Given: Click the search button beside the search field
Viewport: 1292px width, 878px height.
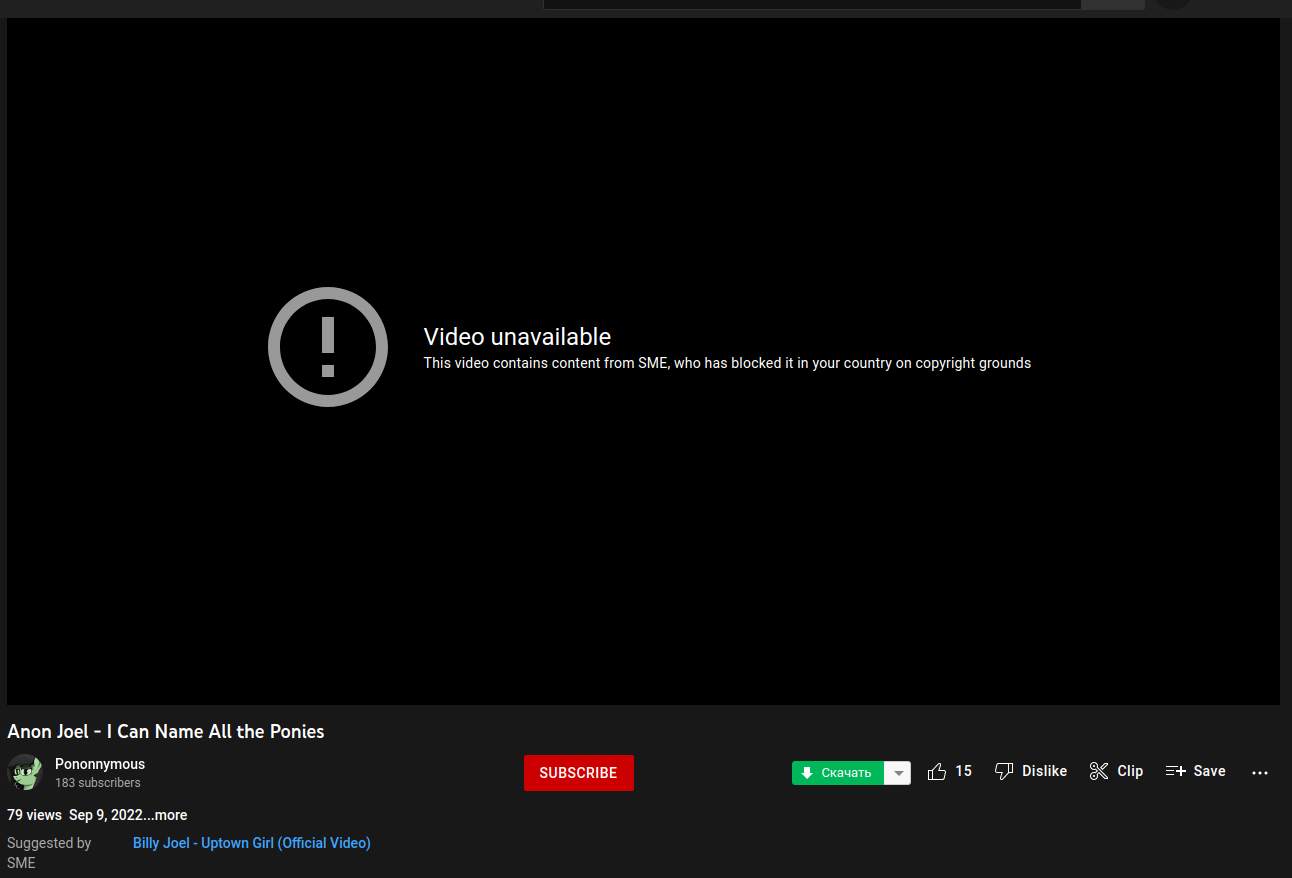Looking at the screenshot, I should point(1112,4).
